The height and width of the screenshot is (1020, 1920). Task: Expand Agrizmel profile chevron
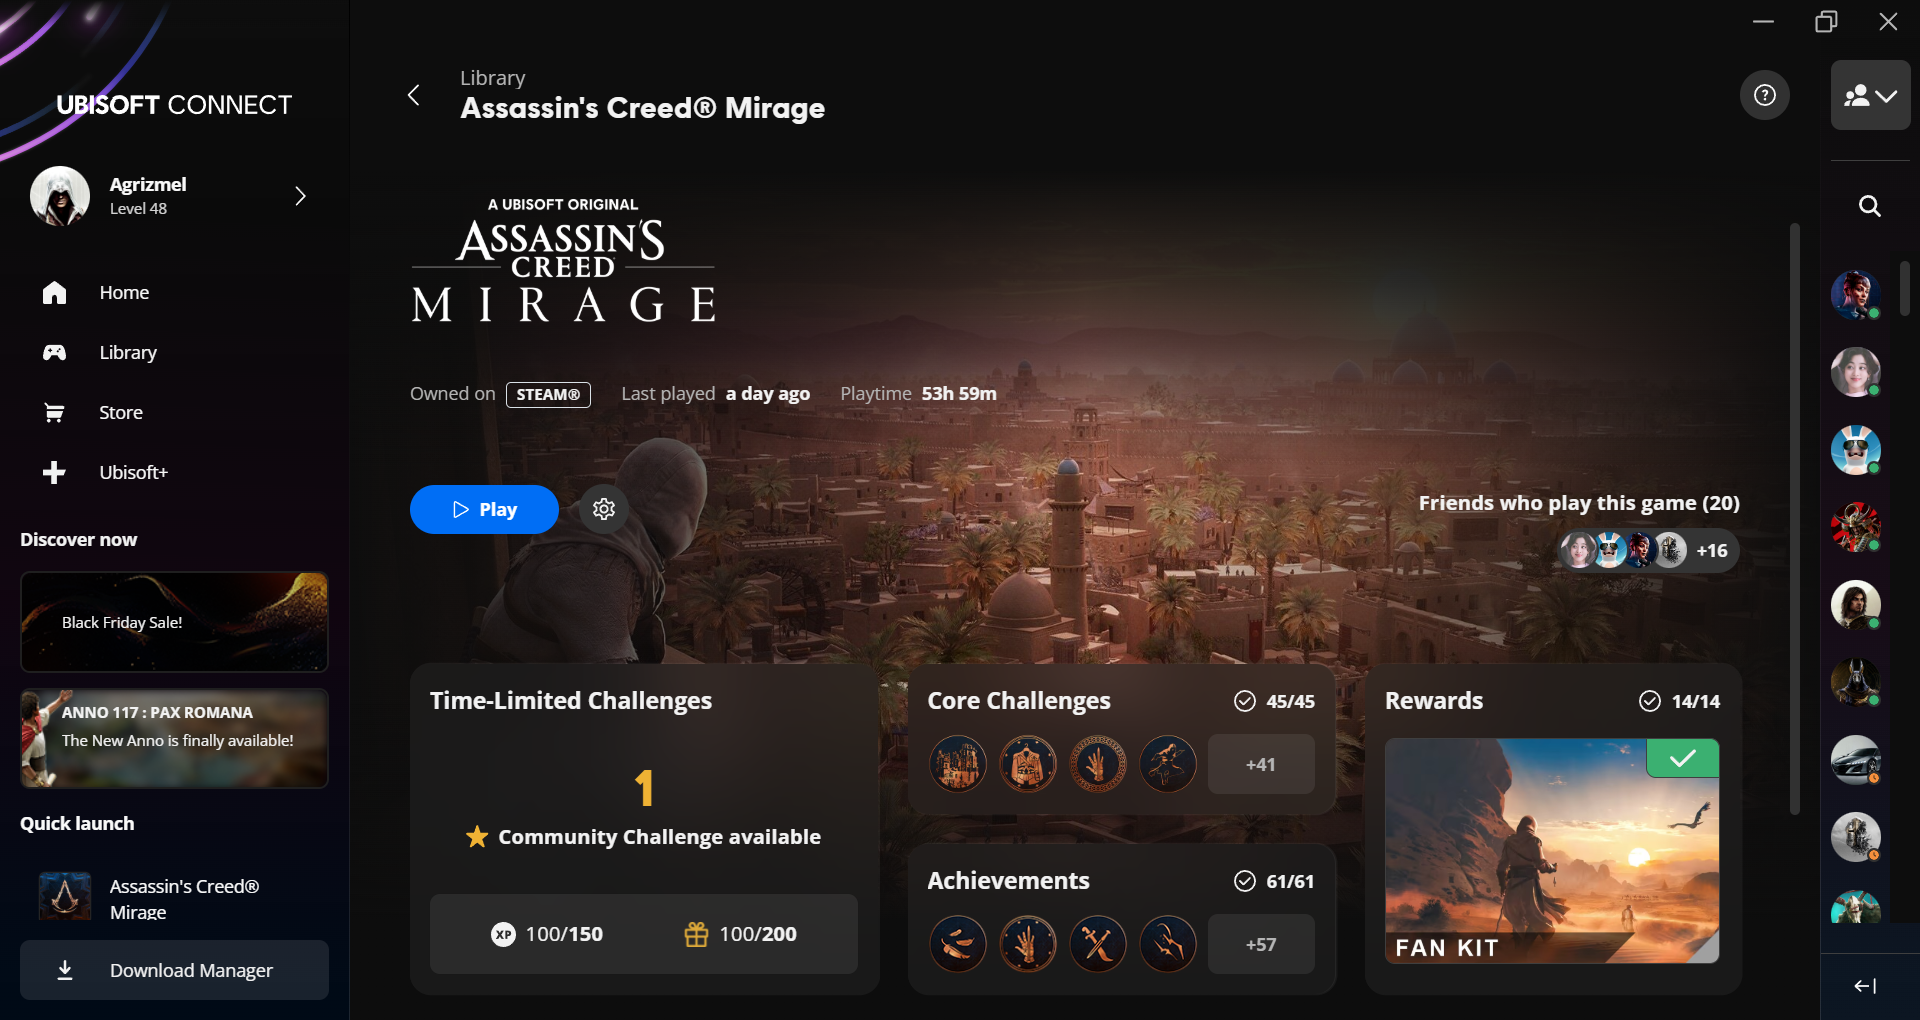[300, 196]
